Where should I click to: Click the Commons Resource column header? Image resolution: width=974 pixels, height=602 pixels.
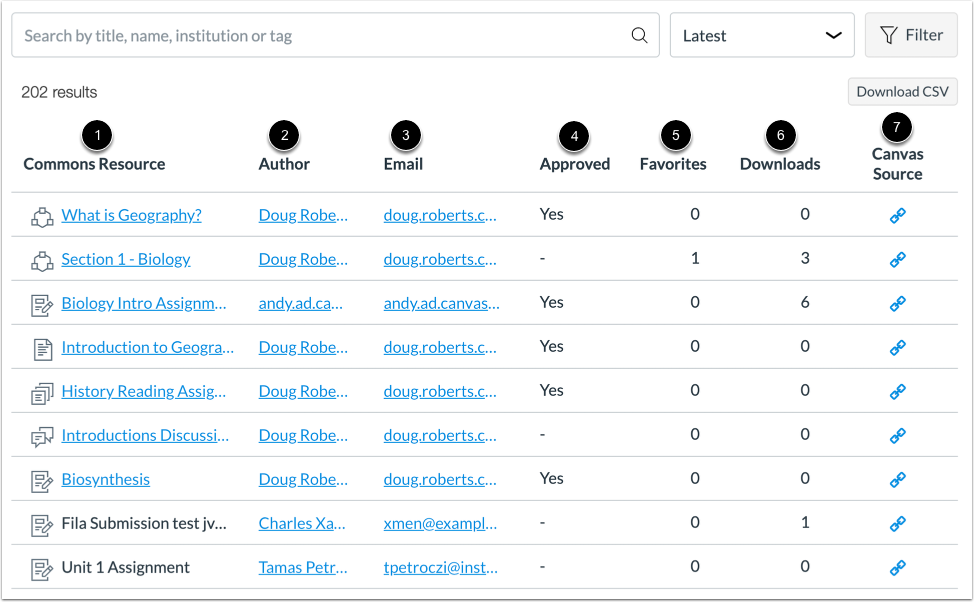pos(94,163)
